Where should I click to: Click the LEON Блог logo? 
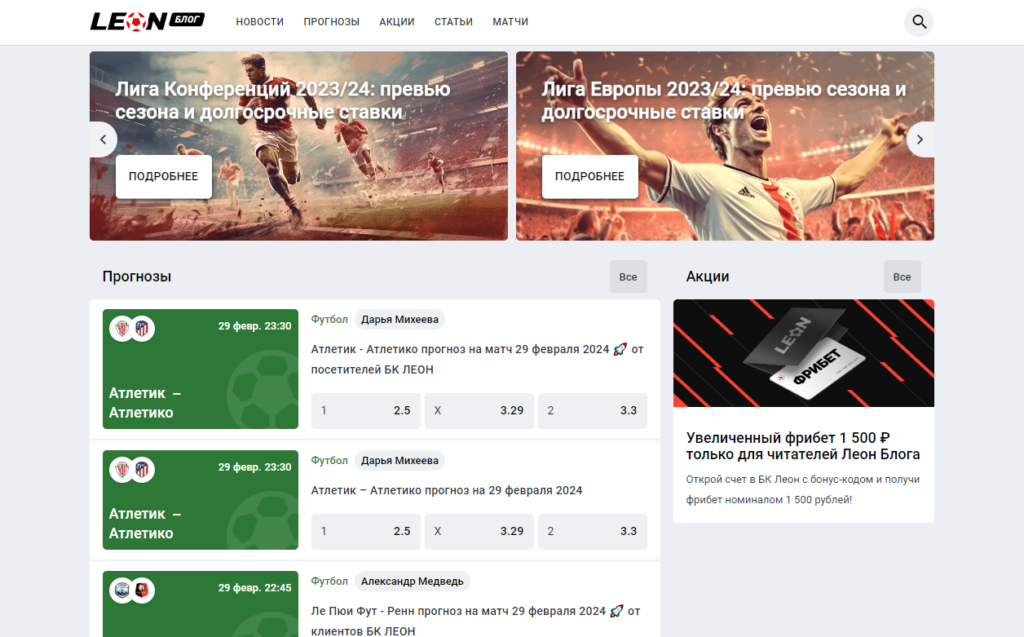pos(147,22)
